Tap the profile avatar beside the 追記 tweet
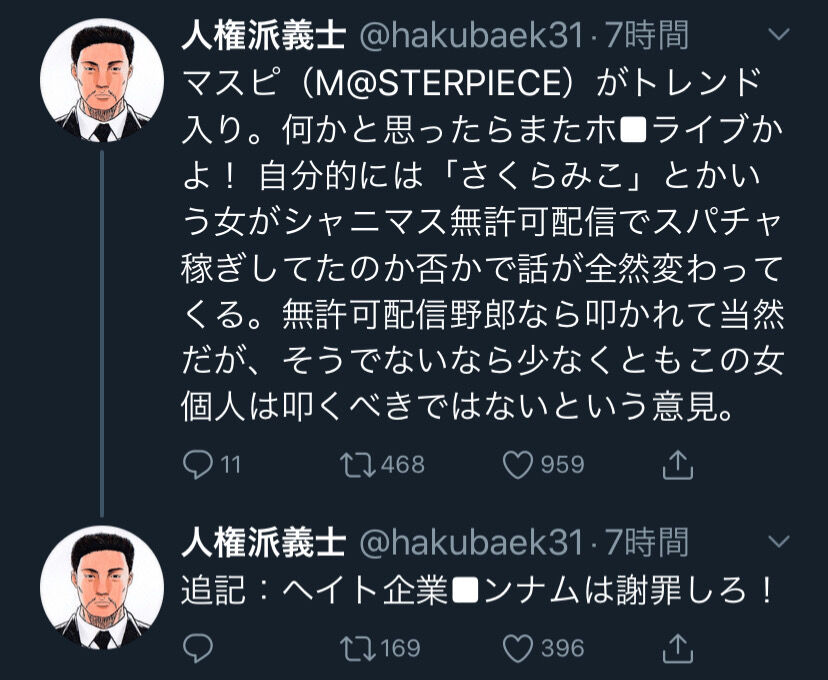Image resolution: width=828 pixels, height=680 pixels. [x=102, y=587]
